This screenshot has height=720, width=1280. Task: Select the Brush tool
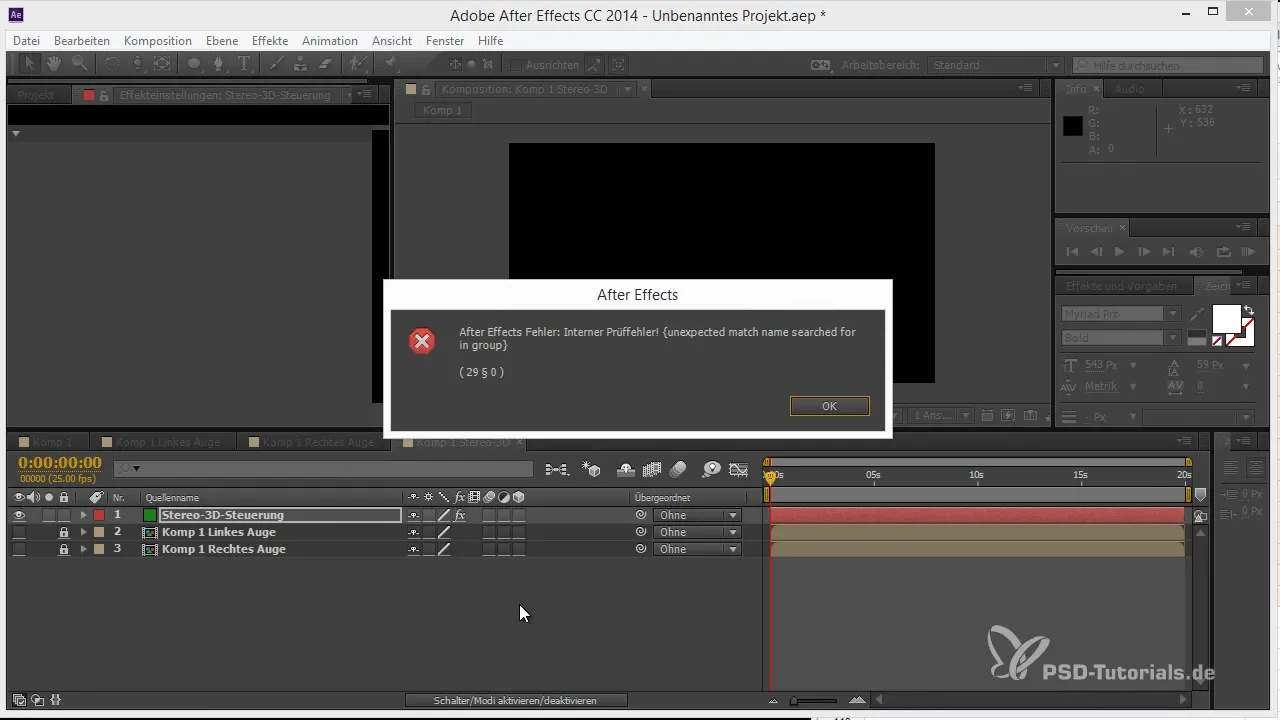pyautogui.click(x=277, y=64)
